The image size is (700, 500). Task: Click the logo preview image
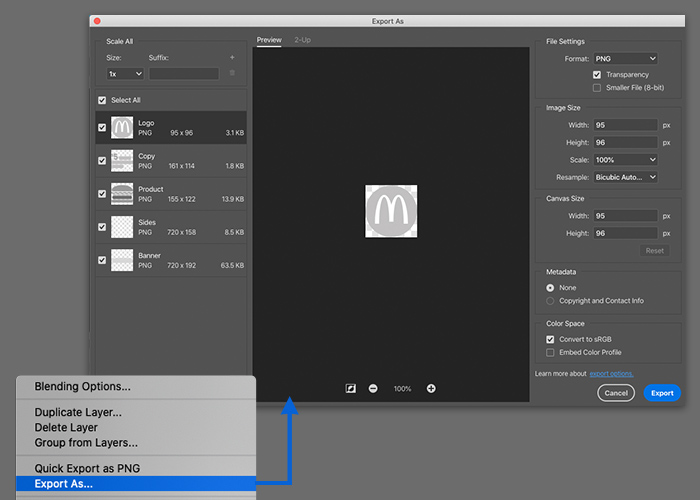(391, 211)
